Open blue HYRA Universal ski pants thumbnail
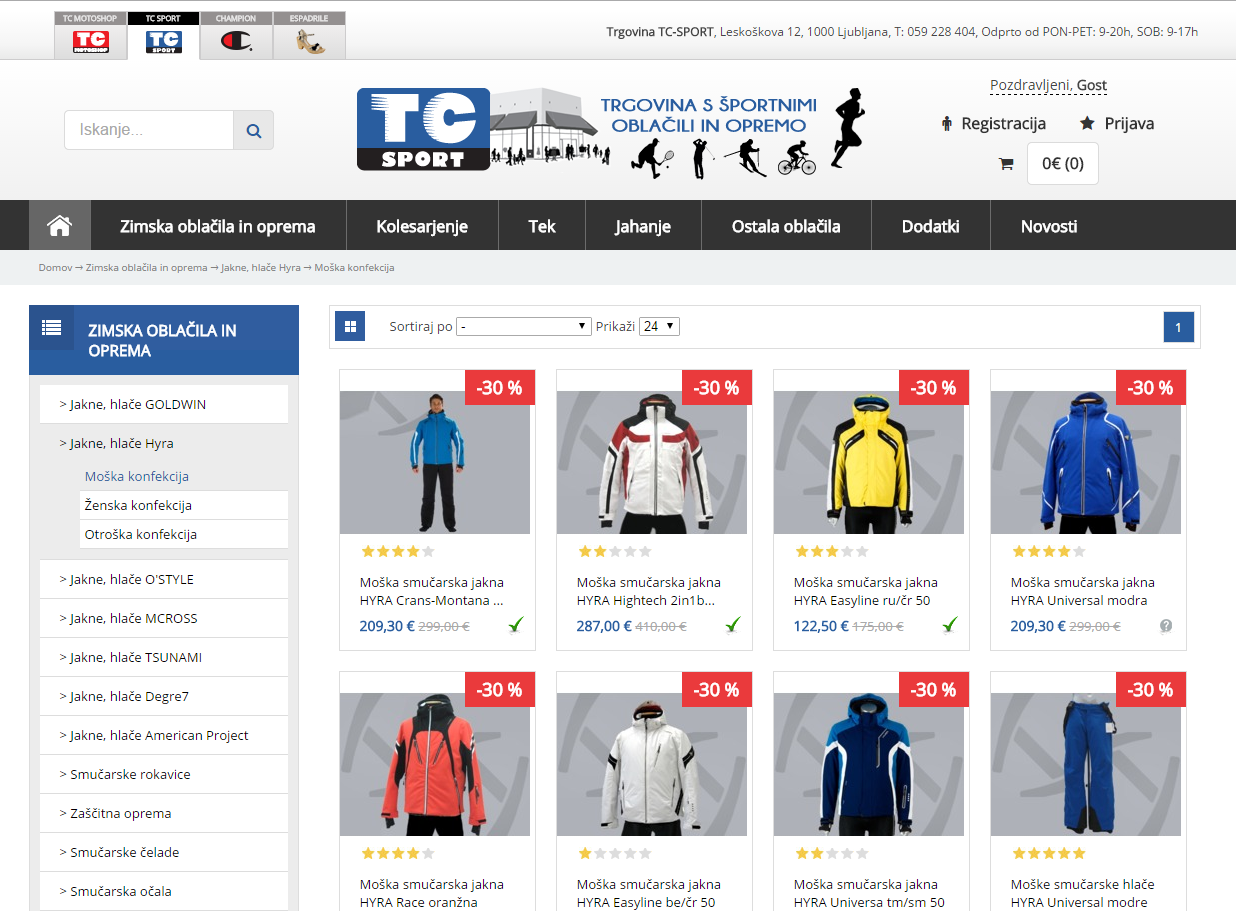 tap(1086, 764)
